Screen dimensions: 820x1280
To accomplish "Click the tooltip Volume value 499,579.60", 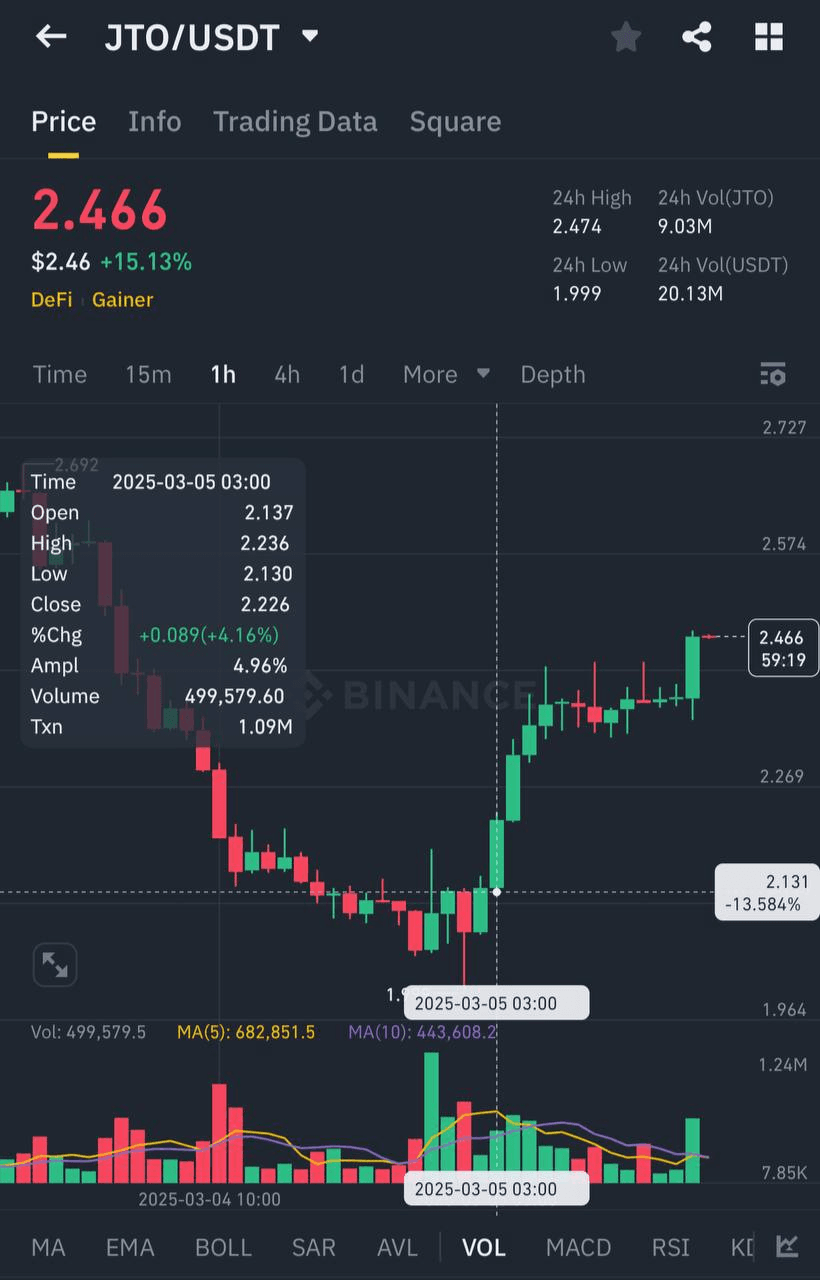I will (x=234, y=696).
